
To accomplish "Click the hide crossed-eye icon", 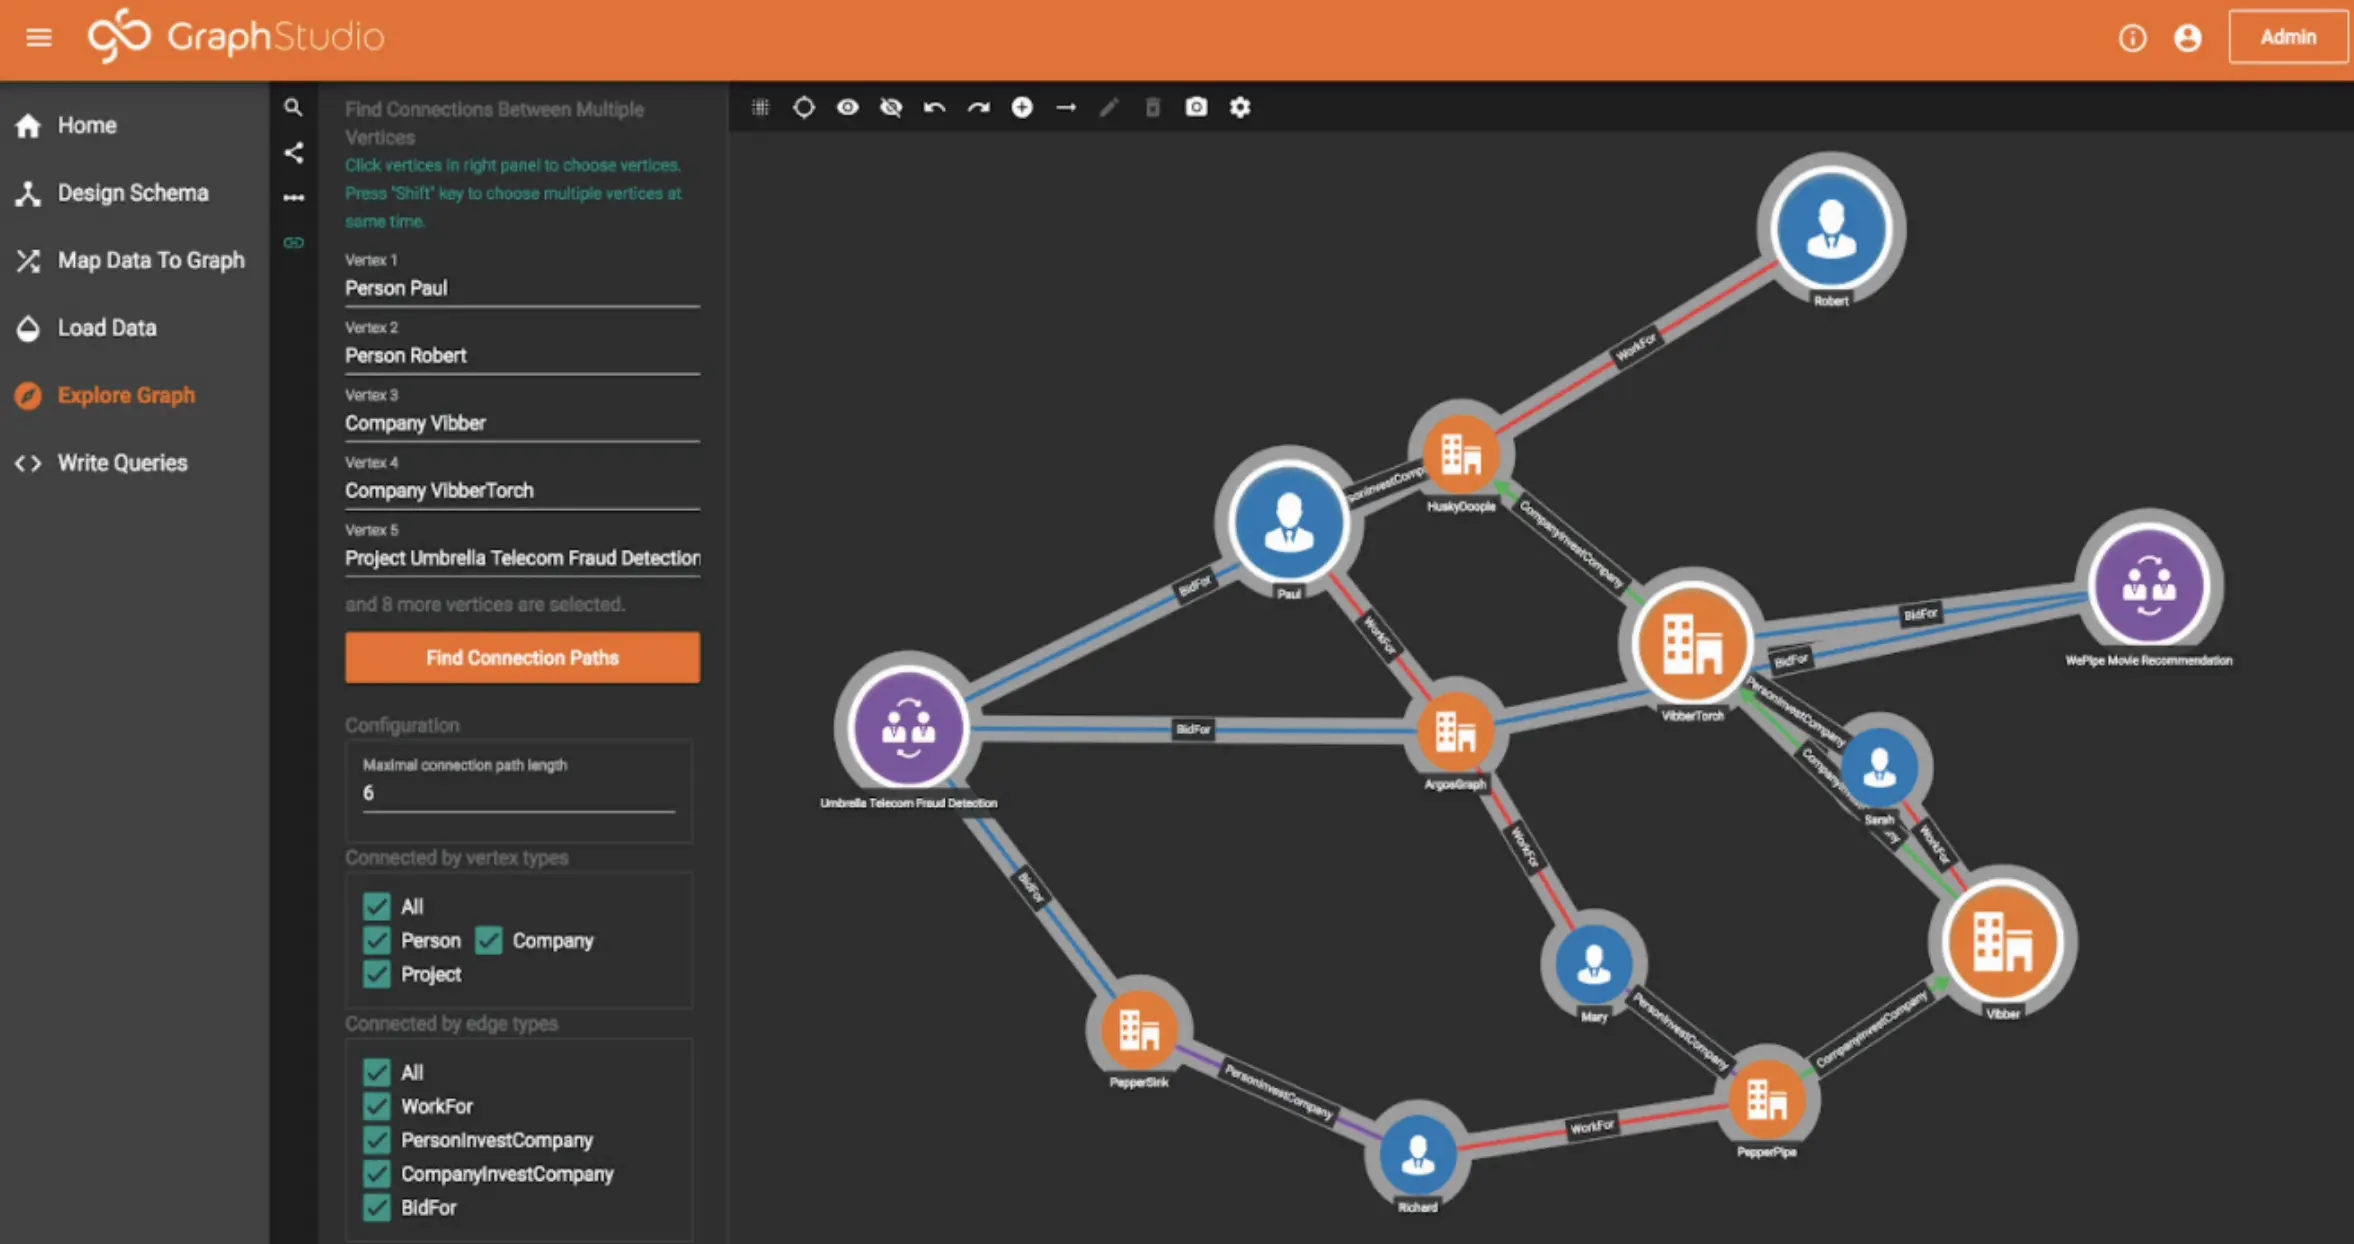I will coord(891,107).
